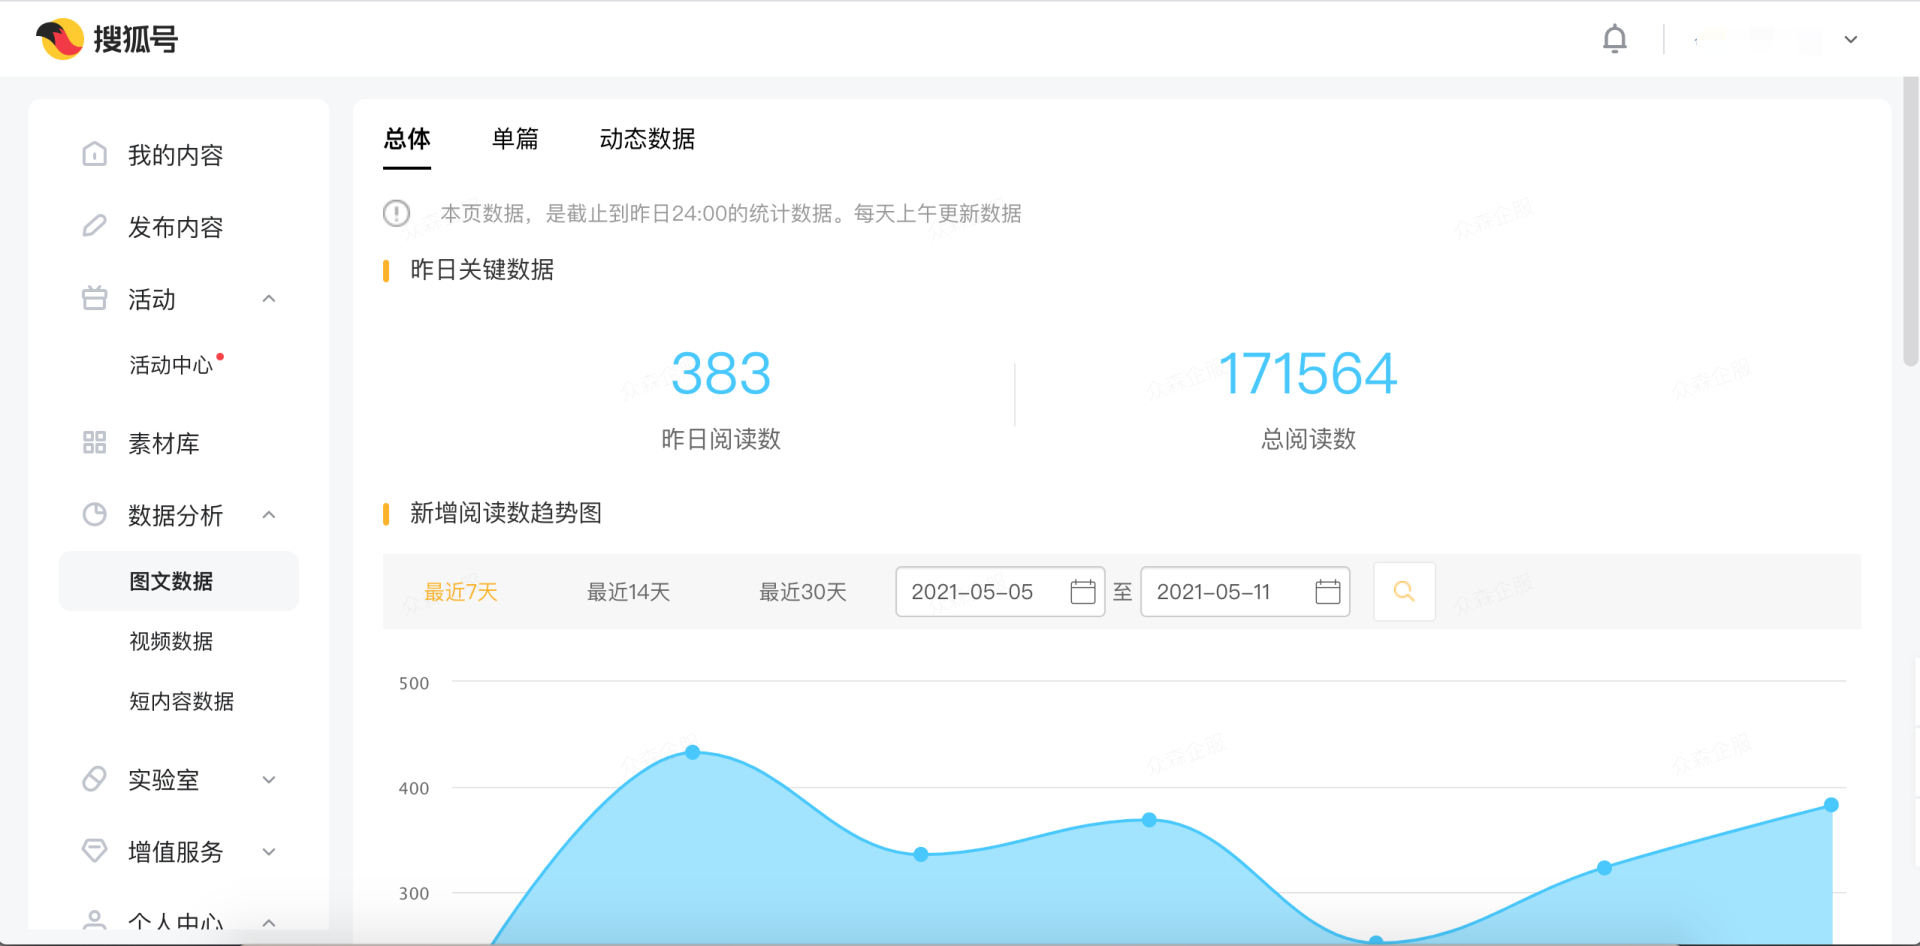This screenshot has width=1920, height=946.
Task: Click the page vertical scrollbar
Action: [1910, 222]
